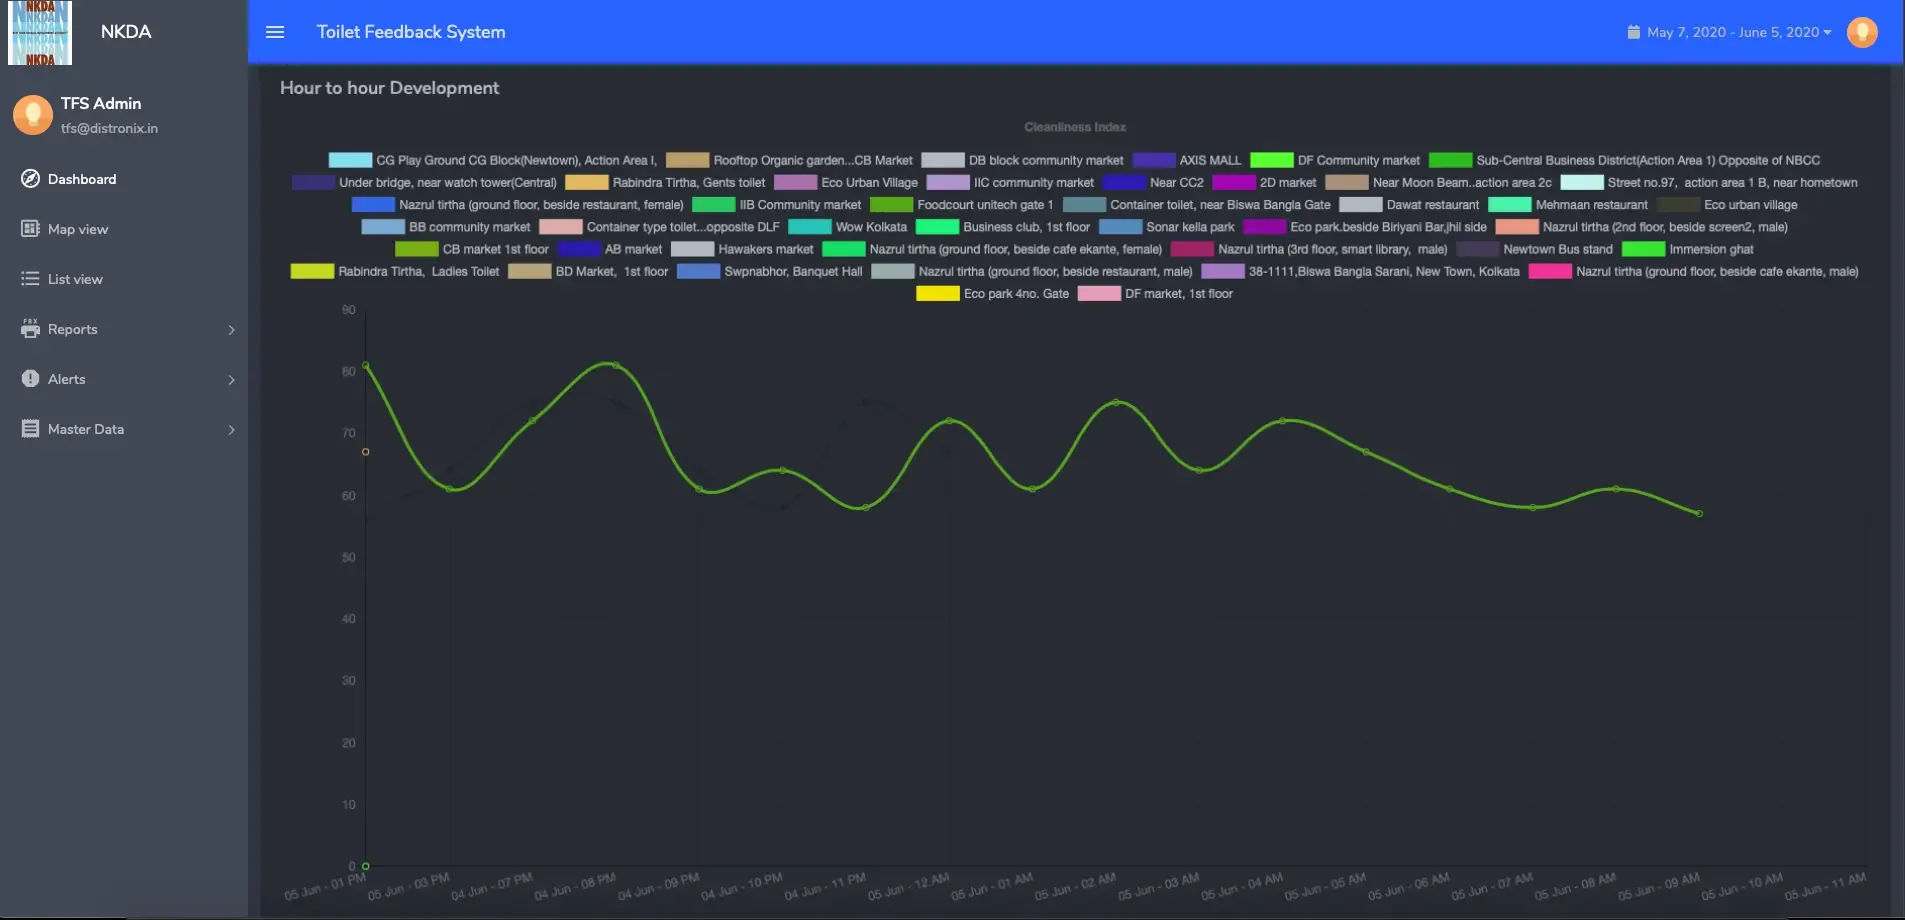Click the List view icon
1905x920 pixels.
pos(30,279)
